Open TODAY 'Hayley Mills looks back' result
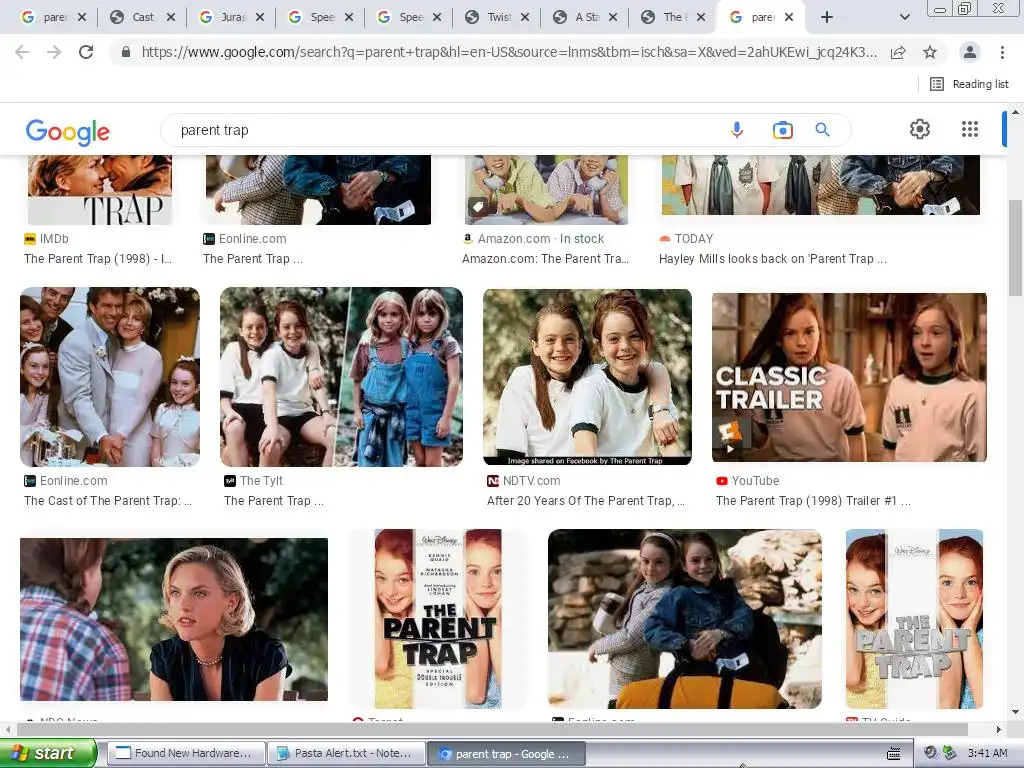The image size is (1024, 768). point(773,259)
